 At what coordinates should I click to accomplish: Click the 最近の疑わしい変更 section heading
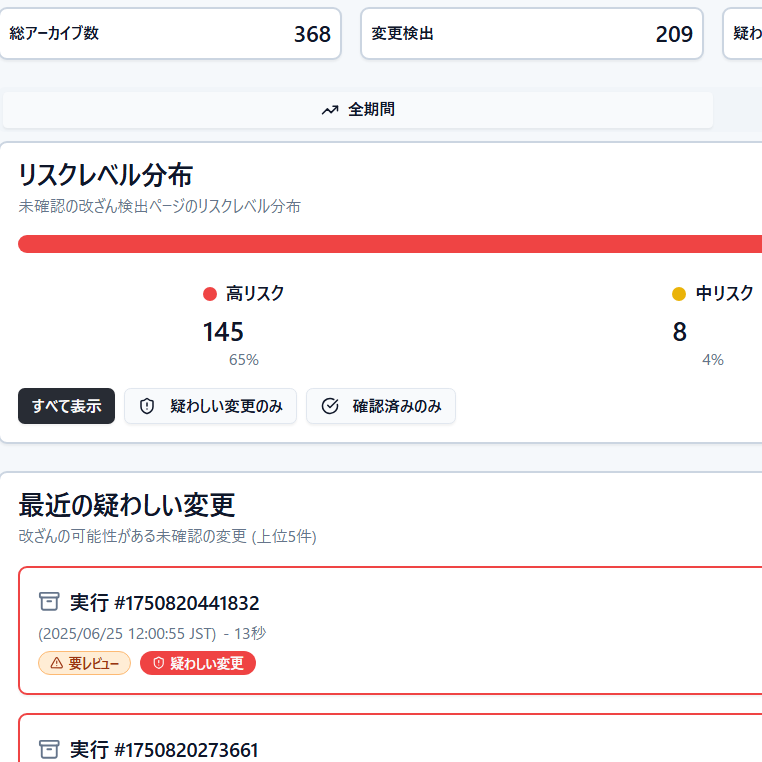(126, 505)
